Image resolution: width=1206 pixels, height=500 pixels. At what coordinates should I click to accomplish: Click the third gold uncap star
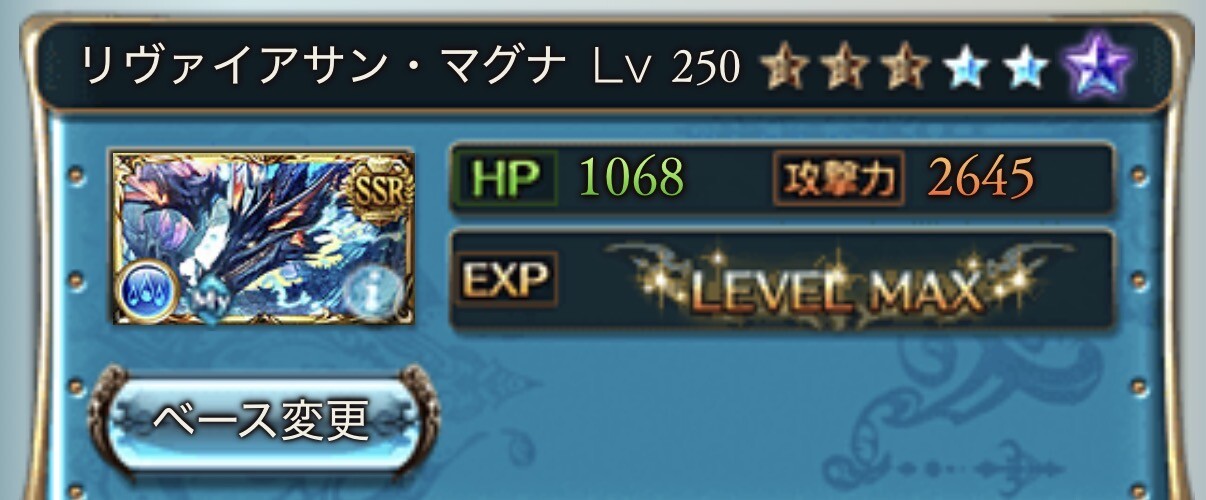point(906,68)
